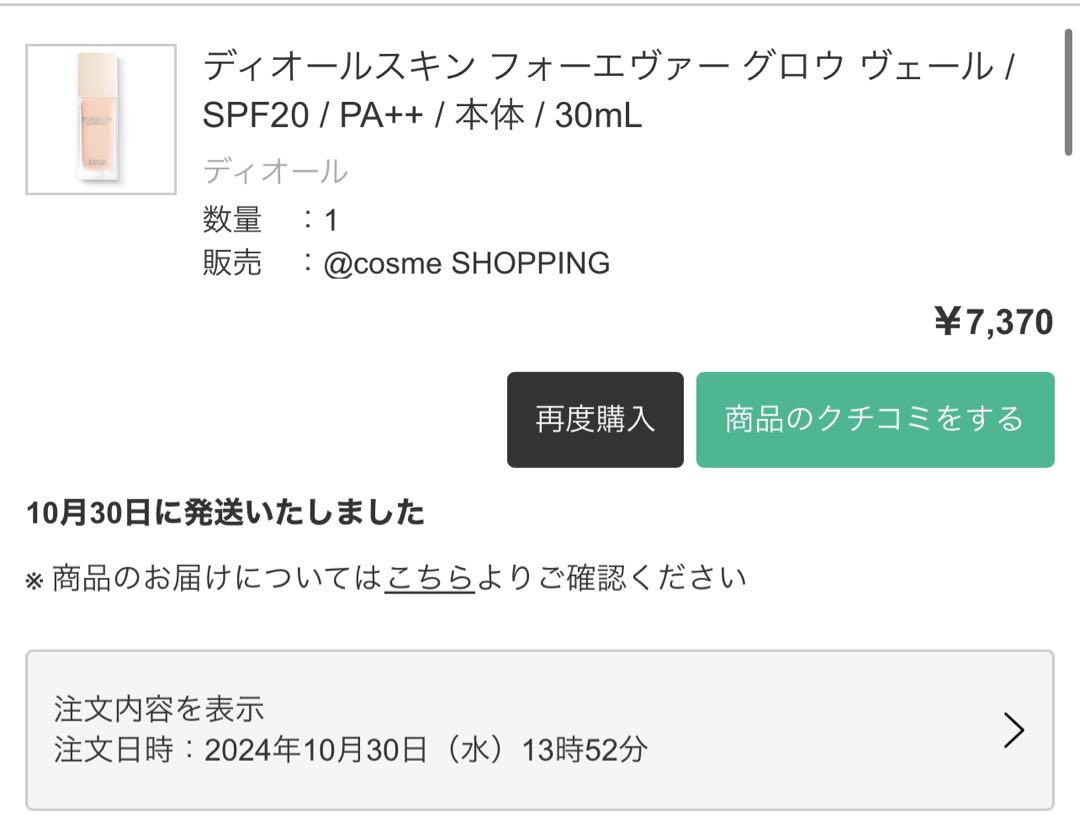Screen dimensions: 1080x834
Task: Follow the こちら delivery link
Action: tap(430, 578)
